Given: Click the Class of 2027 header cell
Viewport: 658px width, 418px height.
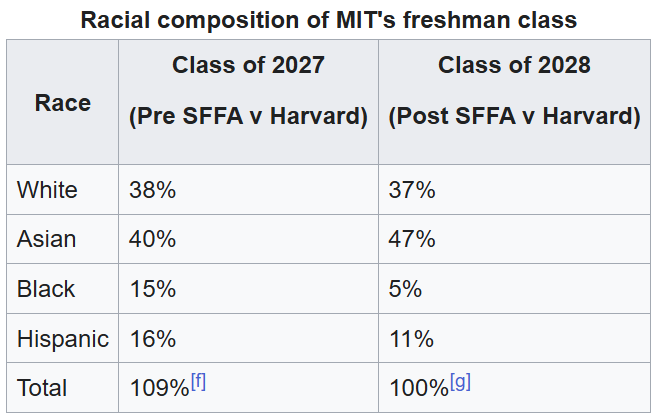Looking at the screenshot, I should click(x=248, y=102).
